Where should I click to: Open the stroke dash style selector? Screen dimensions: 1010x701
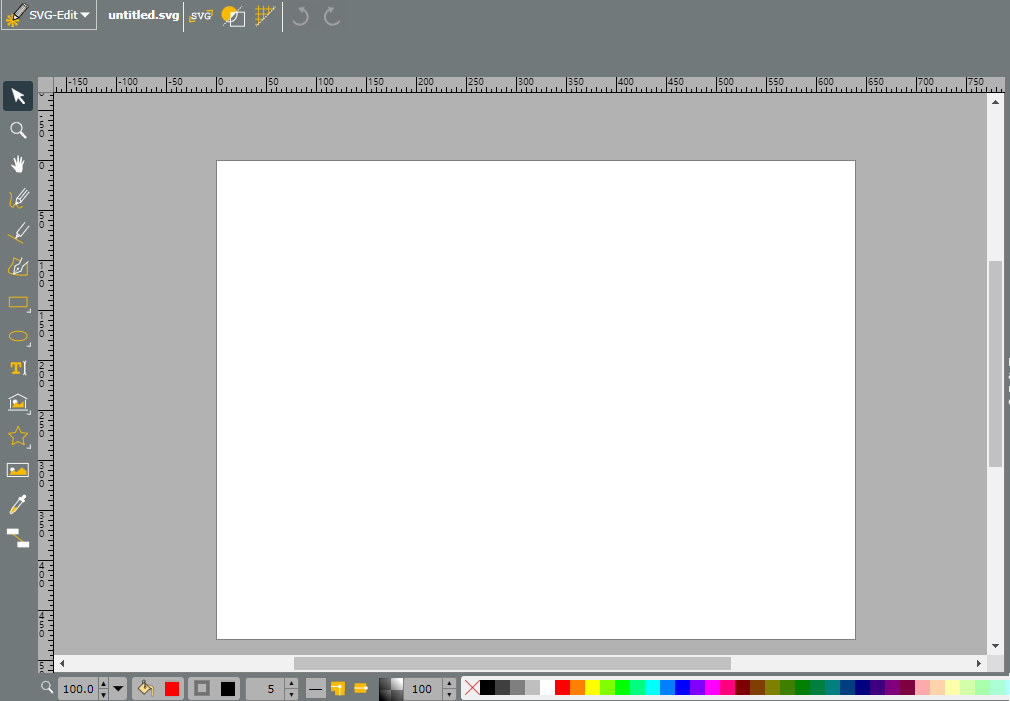tap(316, 689)
